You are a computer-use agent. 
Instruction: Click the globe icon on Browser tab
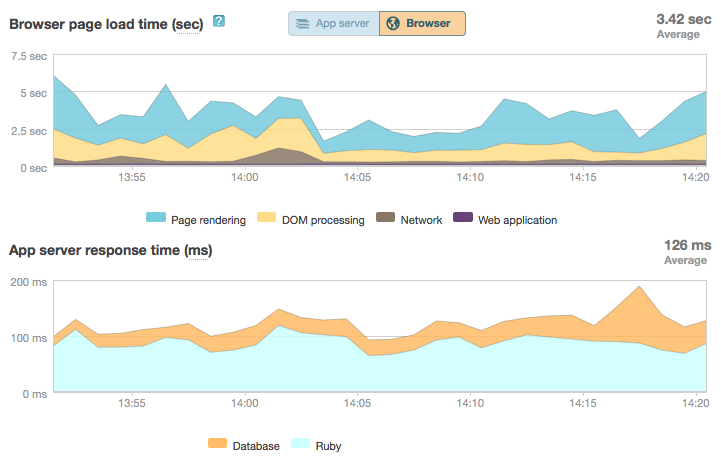point(393,23)
